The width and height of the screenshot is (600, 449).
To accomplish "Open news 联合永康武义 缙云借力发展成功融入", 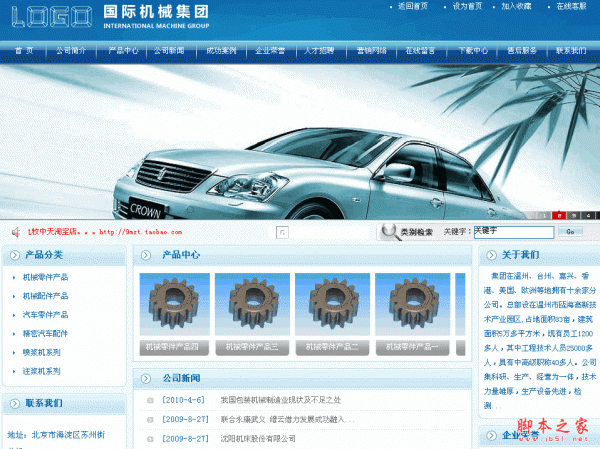I will [287, 420].
